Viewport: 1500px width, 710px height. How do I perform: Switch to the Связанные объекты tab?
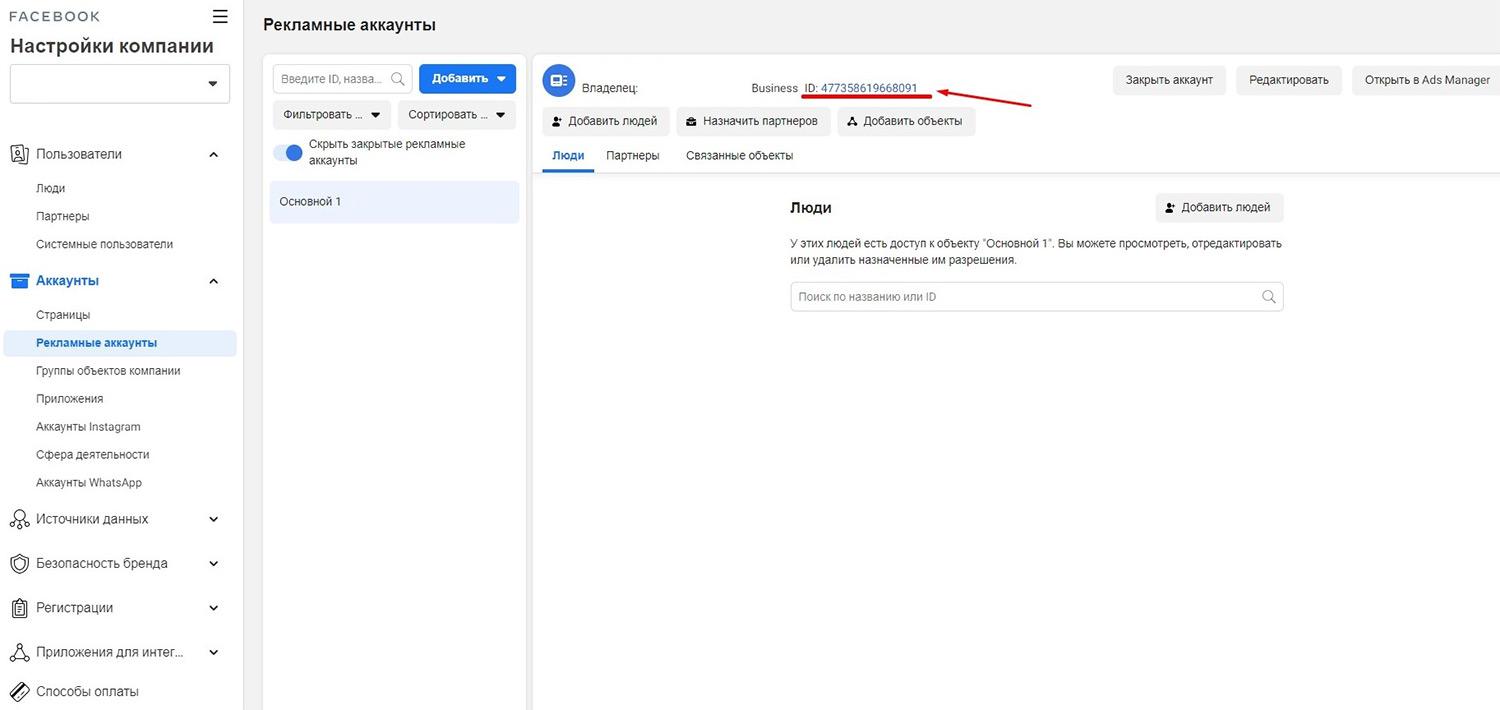(x=740, y=156)
